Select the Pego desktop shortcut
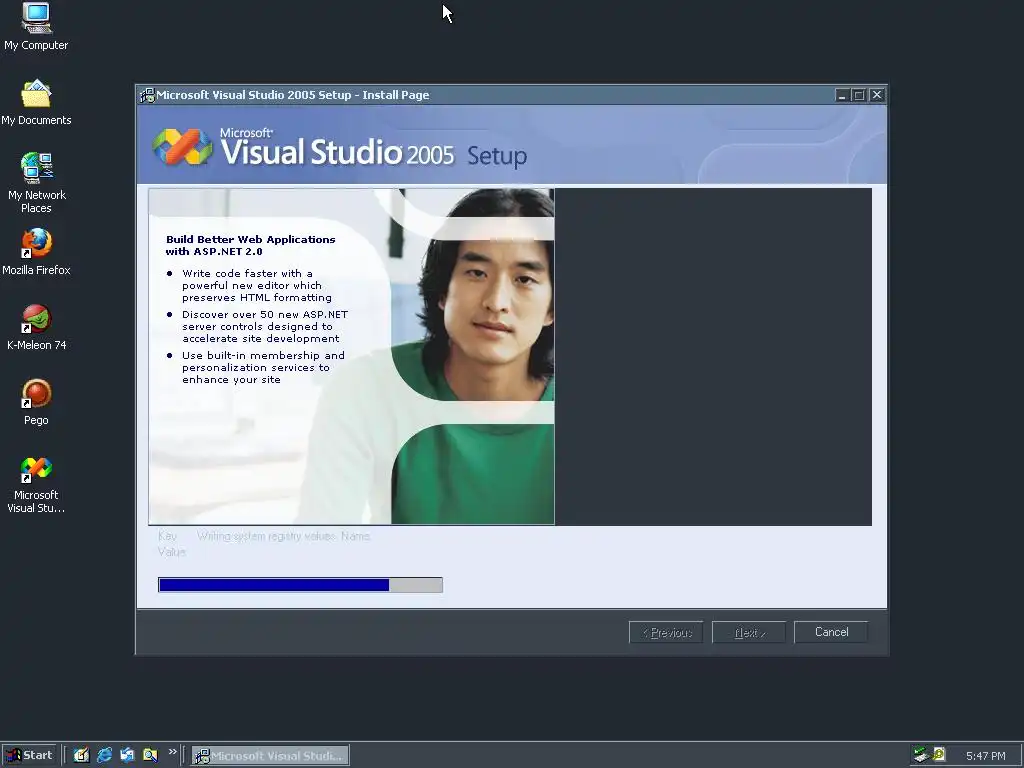This screenshot has width=1024, height=768. pyautogui.click(x=36, y=402)
